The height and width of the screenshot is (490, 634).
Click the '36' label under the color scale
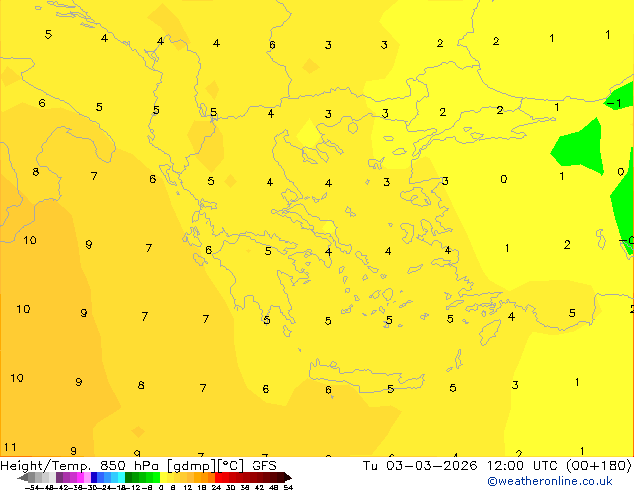point(245,487)
